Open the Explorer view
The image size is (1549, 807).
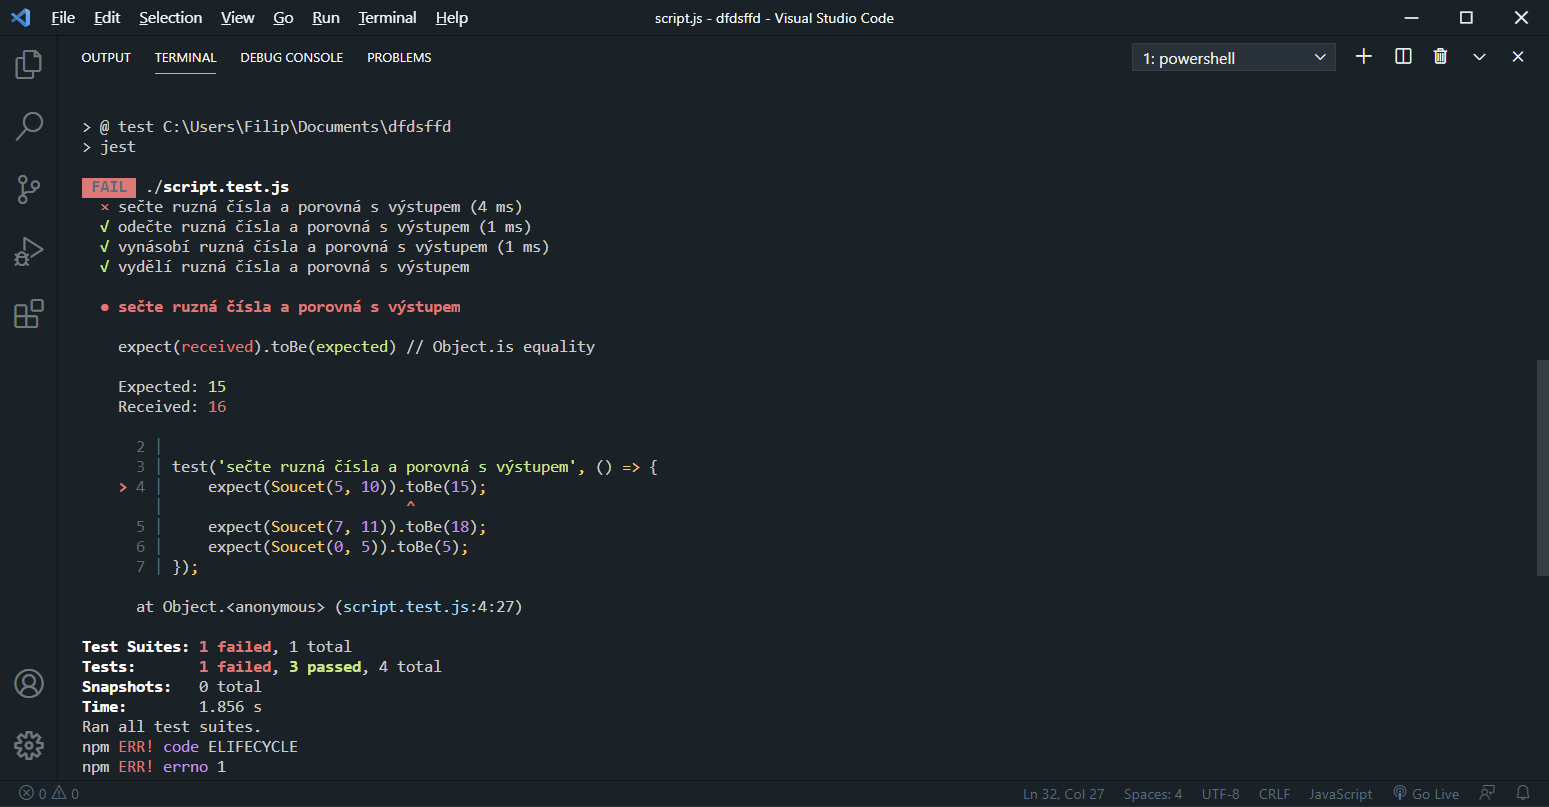[28, 63]
